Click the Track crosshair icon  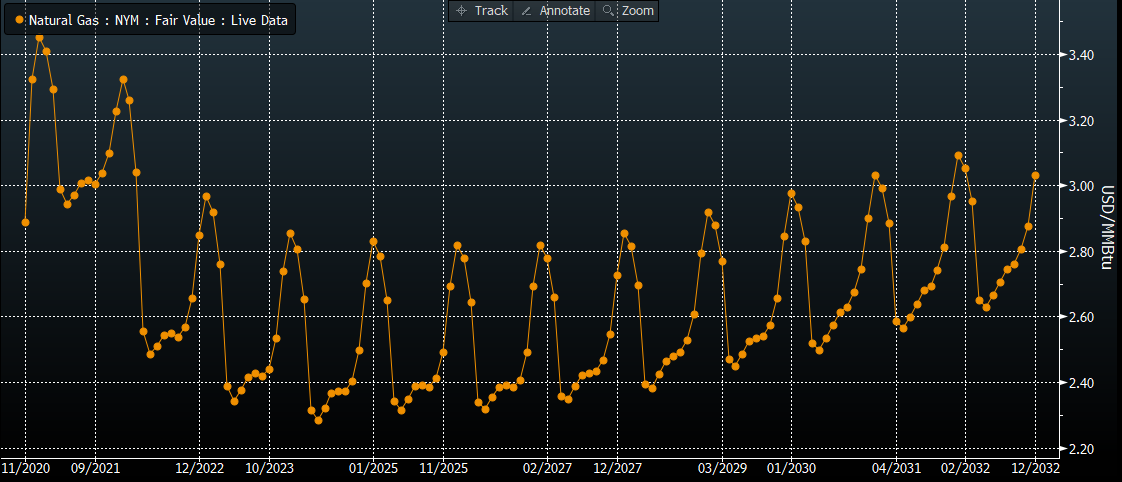tap(461, 11)
